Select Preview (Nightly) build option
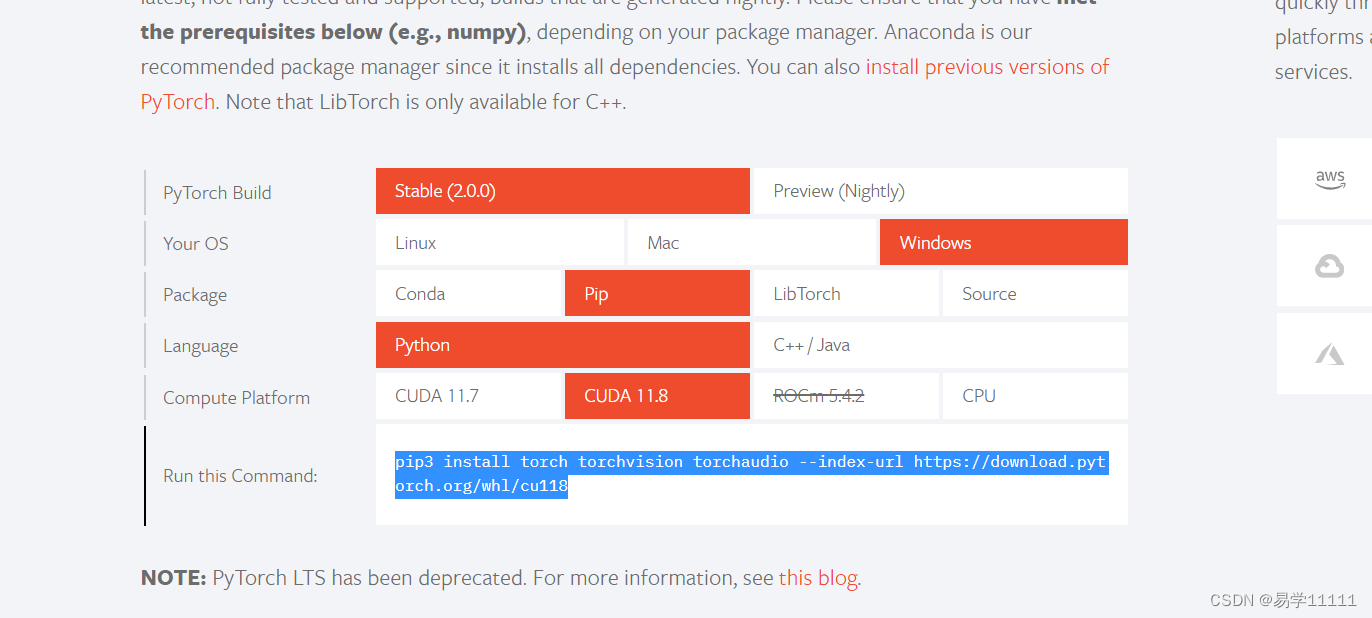Screen dimensions: 1372x618 (x=940, y=191)
